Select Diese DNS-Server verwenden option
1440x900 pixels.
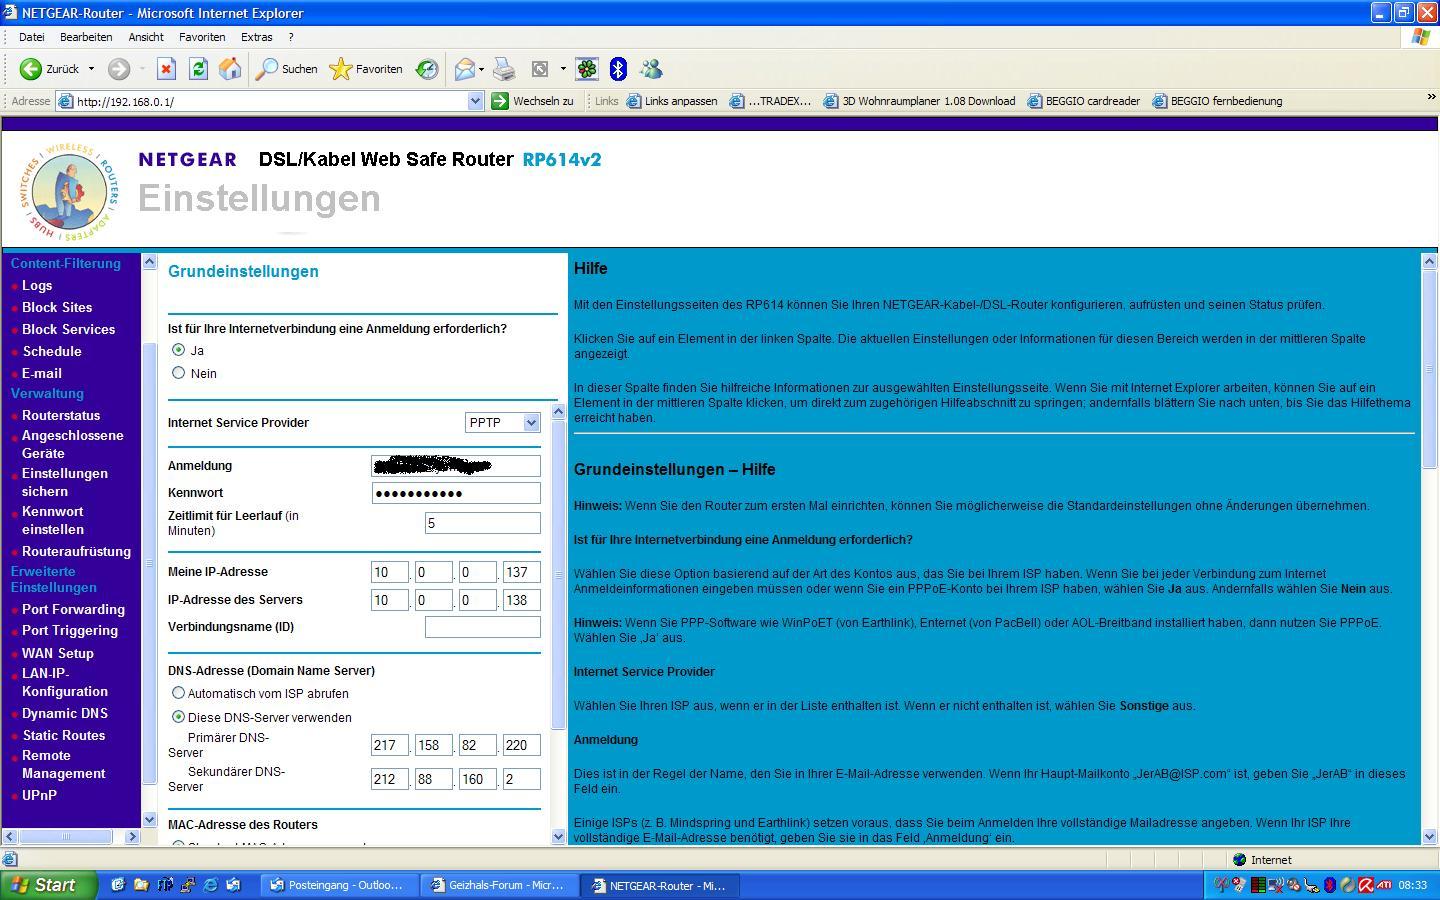(x=179, y=717)
